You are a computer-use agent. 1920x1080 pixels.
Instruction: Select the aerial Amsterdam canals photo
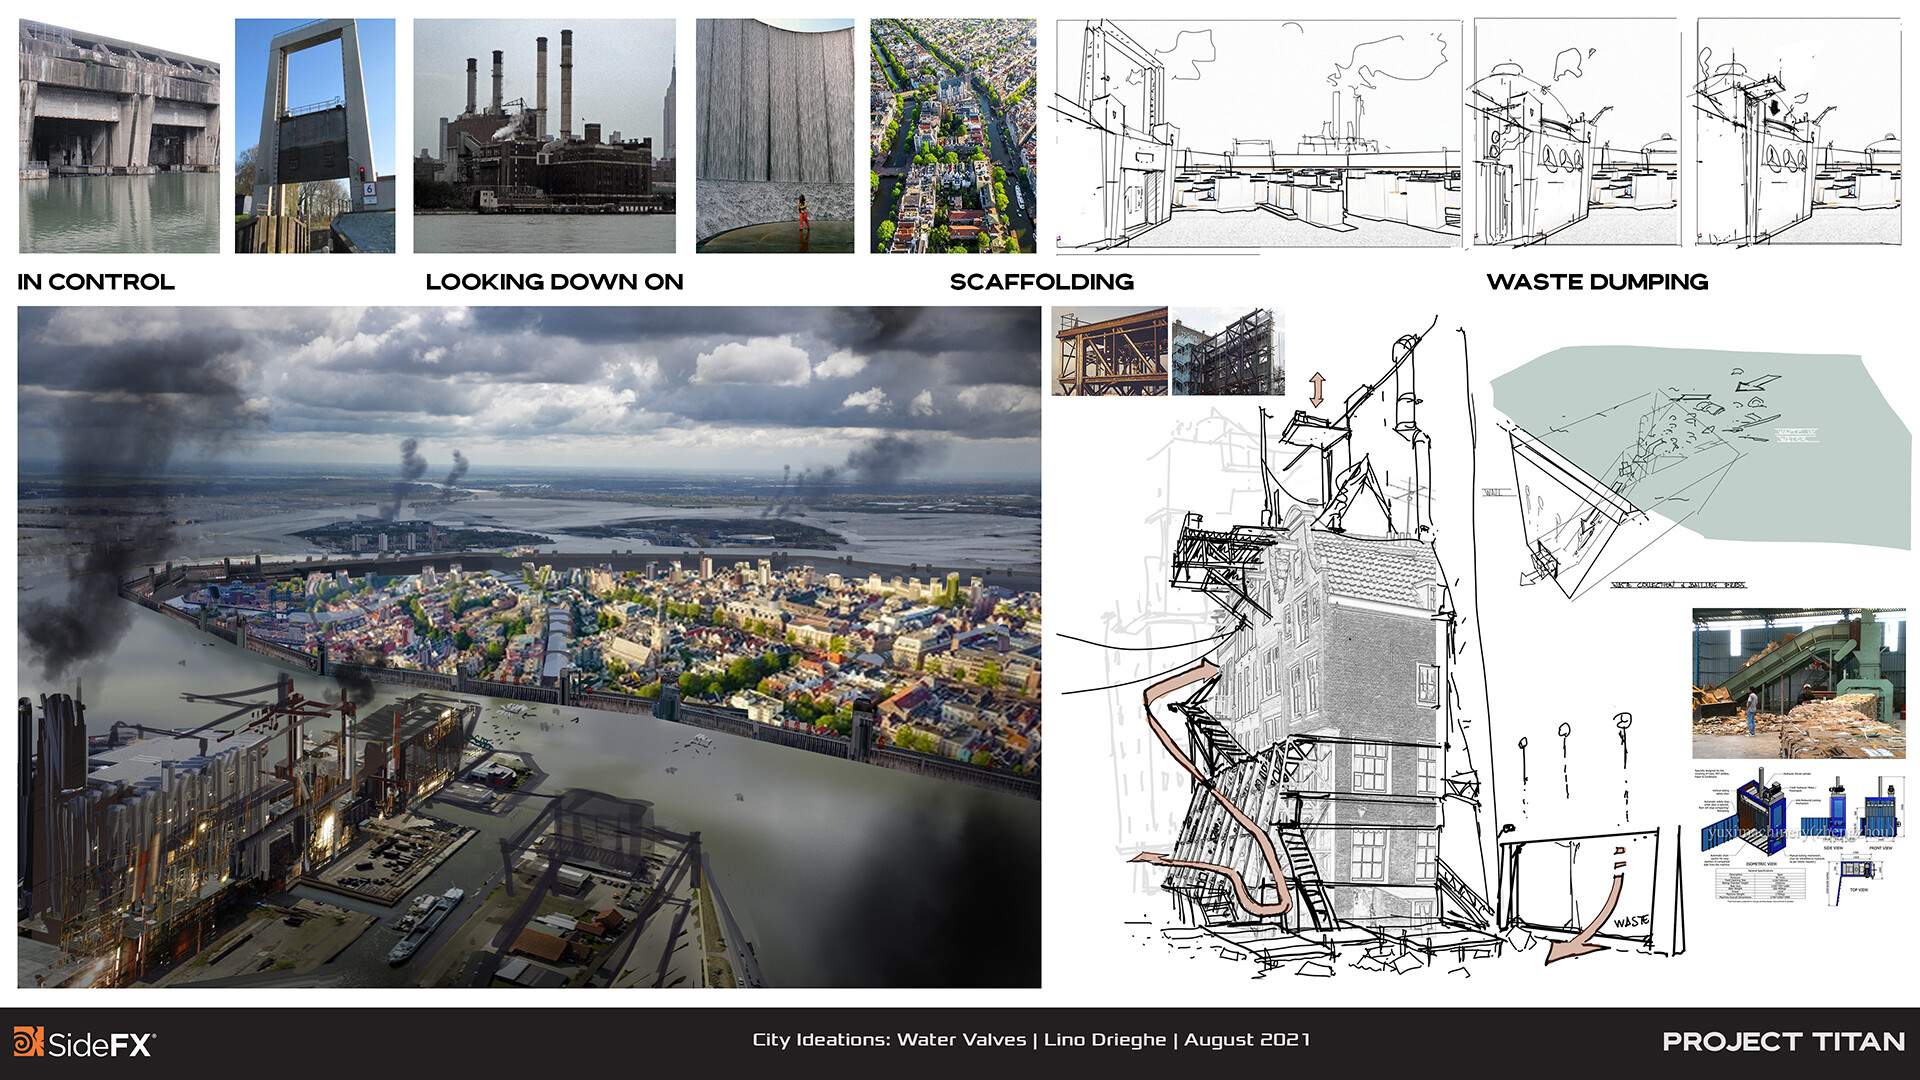pyautogui.click(x=952, y=136)
